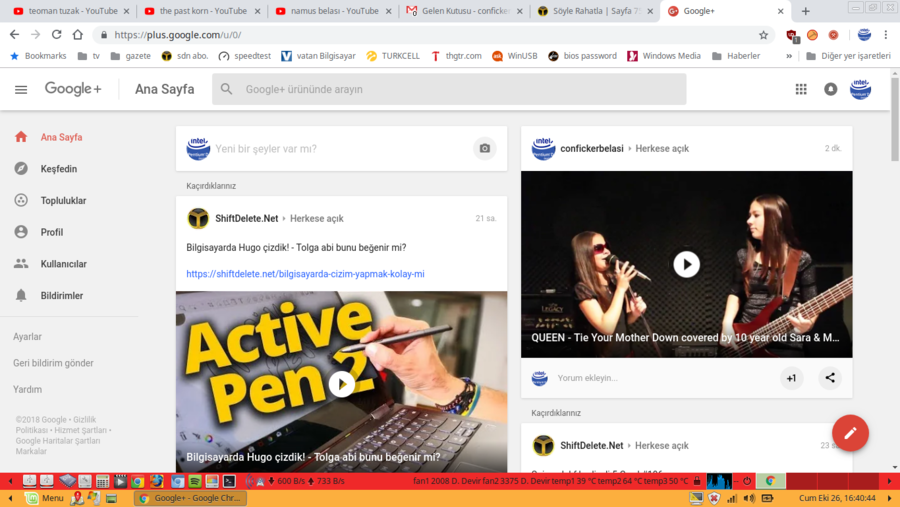Open the Haberler bookmarks folder
The width and height of the screenshot is (900, 507).
(736, 56)
